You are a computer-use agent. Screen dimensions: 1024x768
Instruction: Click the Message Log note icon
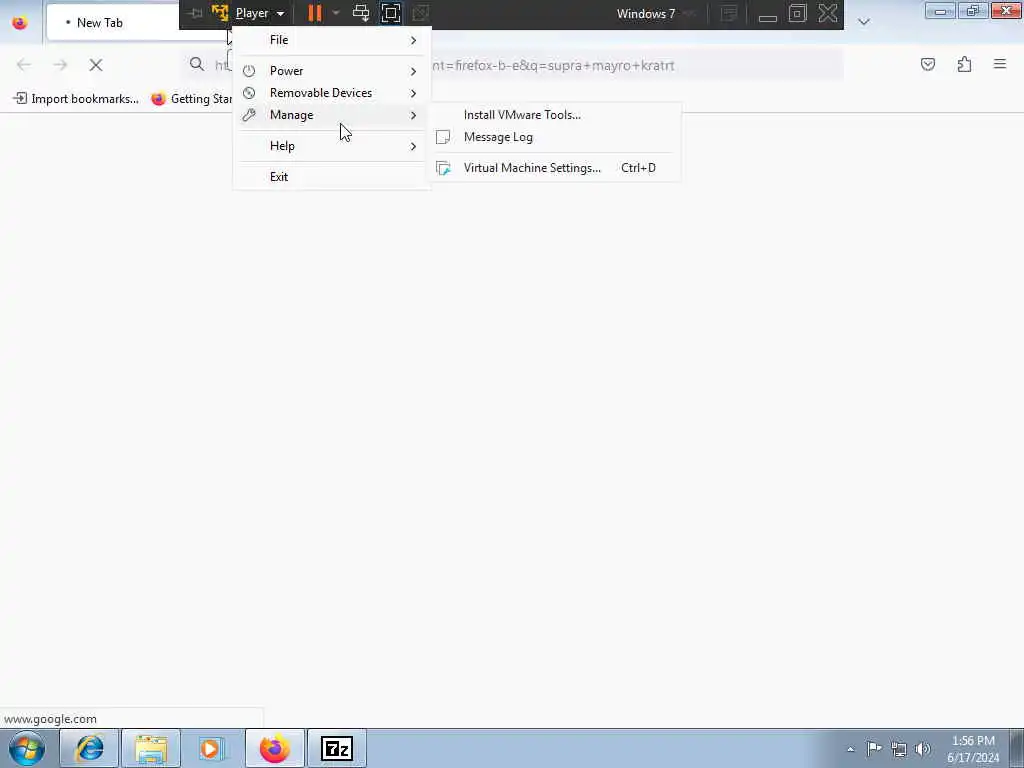point(443,137)
